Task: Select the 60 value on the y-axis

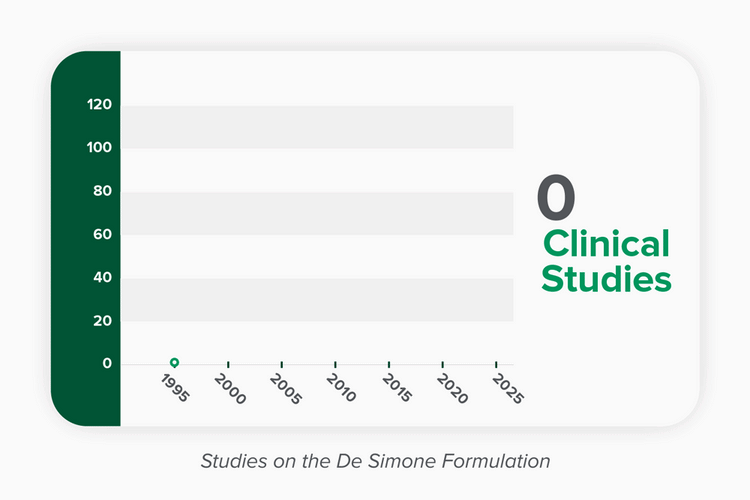Action: (x=103, y=234)
